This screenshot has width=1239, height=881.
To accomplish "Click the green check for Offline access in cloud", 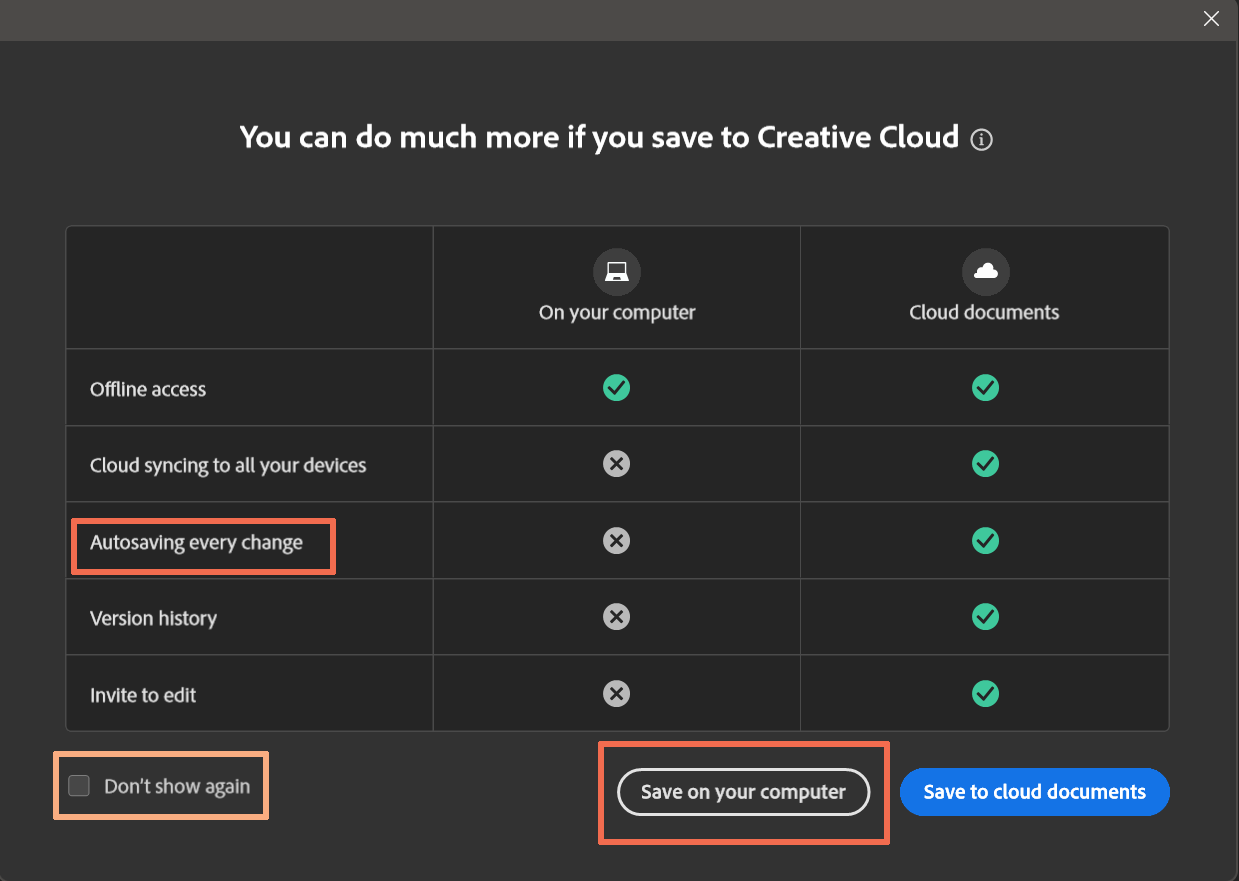I will (x=985, y=387).
